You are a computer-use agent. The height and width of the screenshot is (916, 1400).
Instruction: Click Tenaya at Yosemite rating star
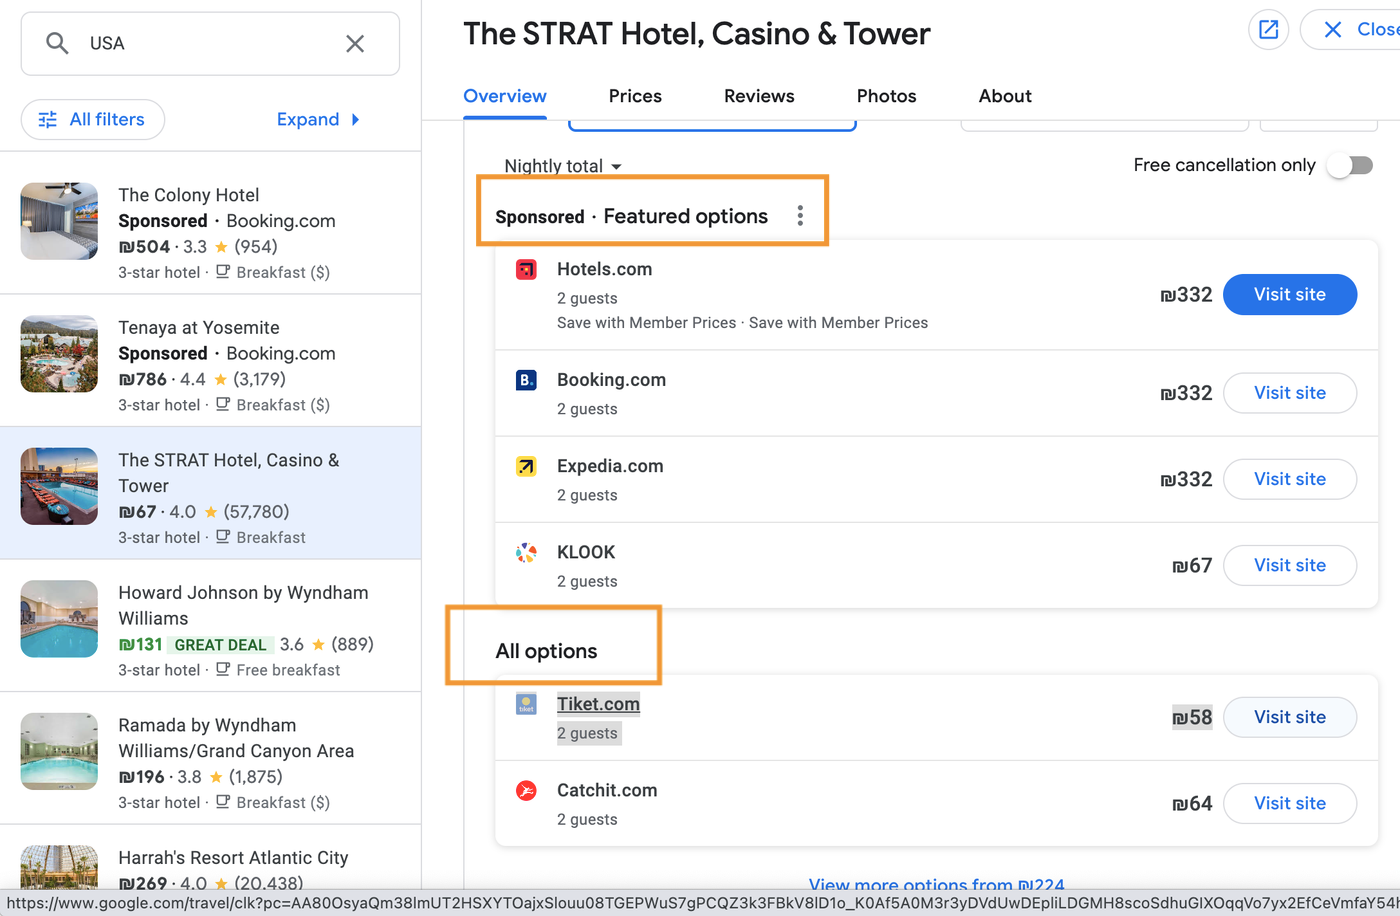[x=220, y=379]
